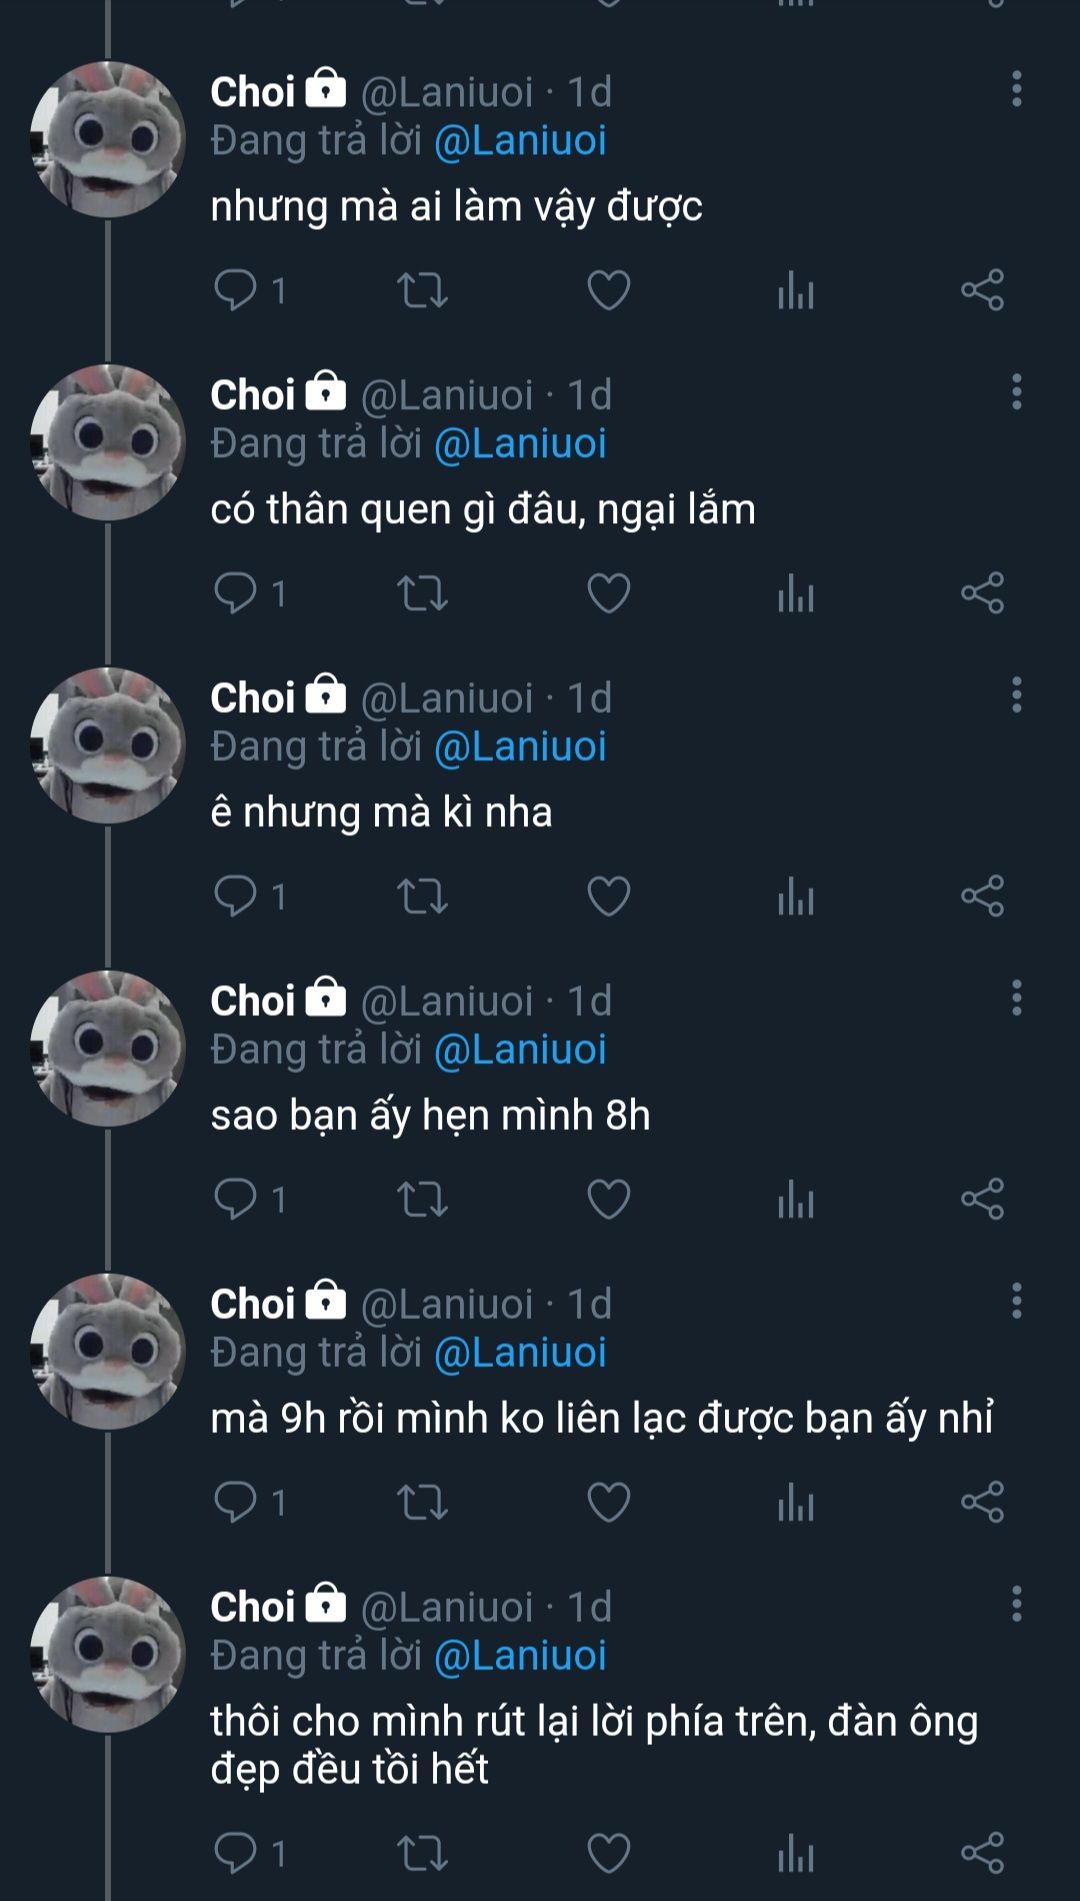Retweet the "có thân quen gì đâu" tweet
The width and height of the screenshot is (1080, 1901).
(x=422, y=593)
